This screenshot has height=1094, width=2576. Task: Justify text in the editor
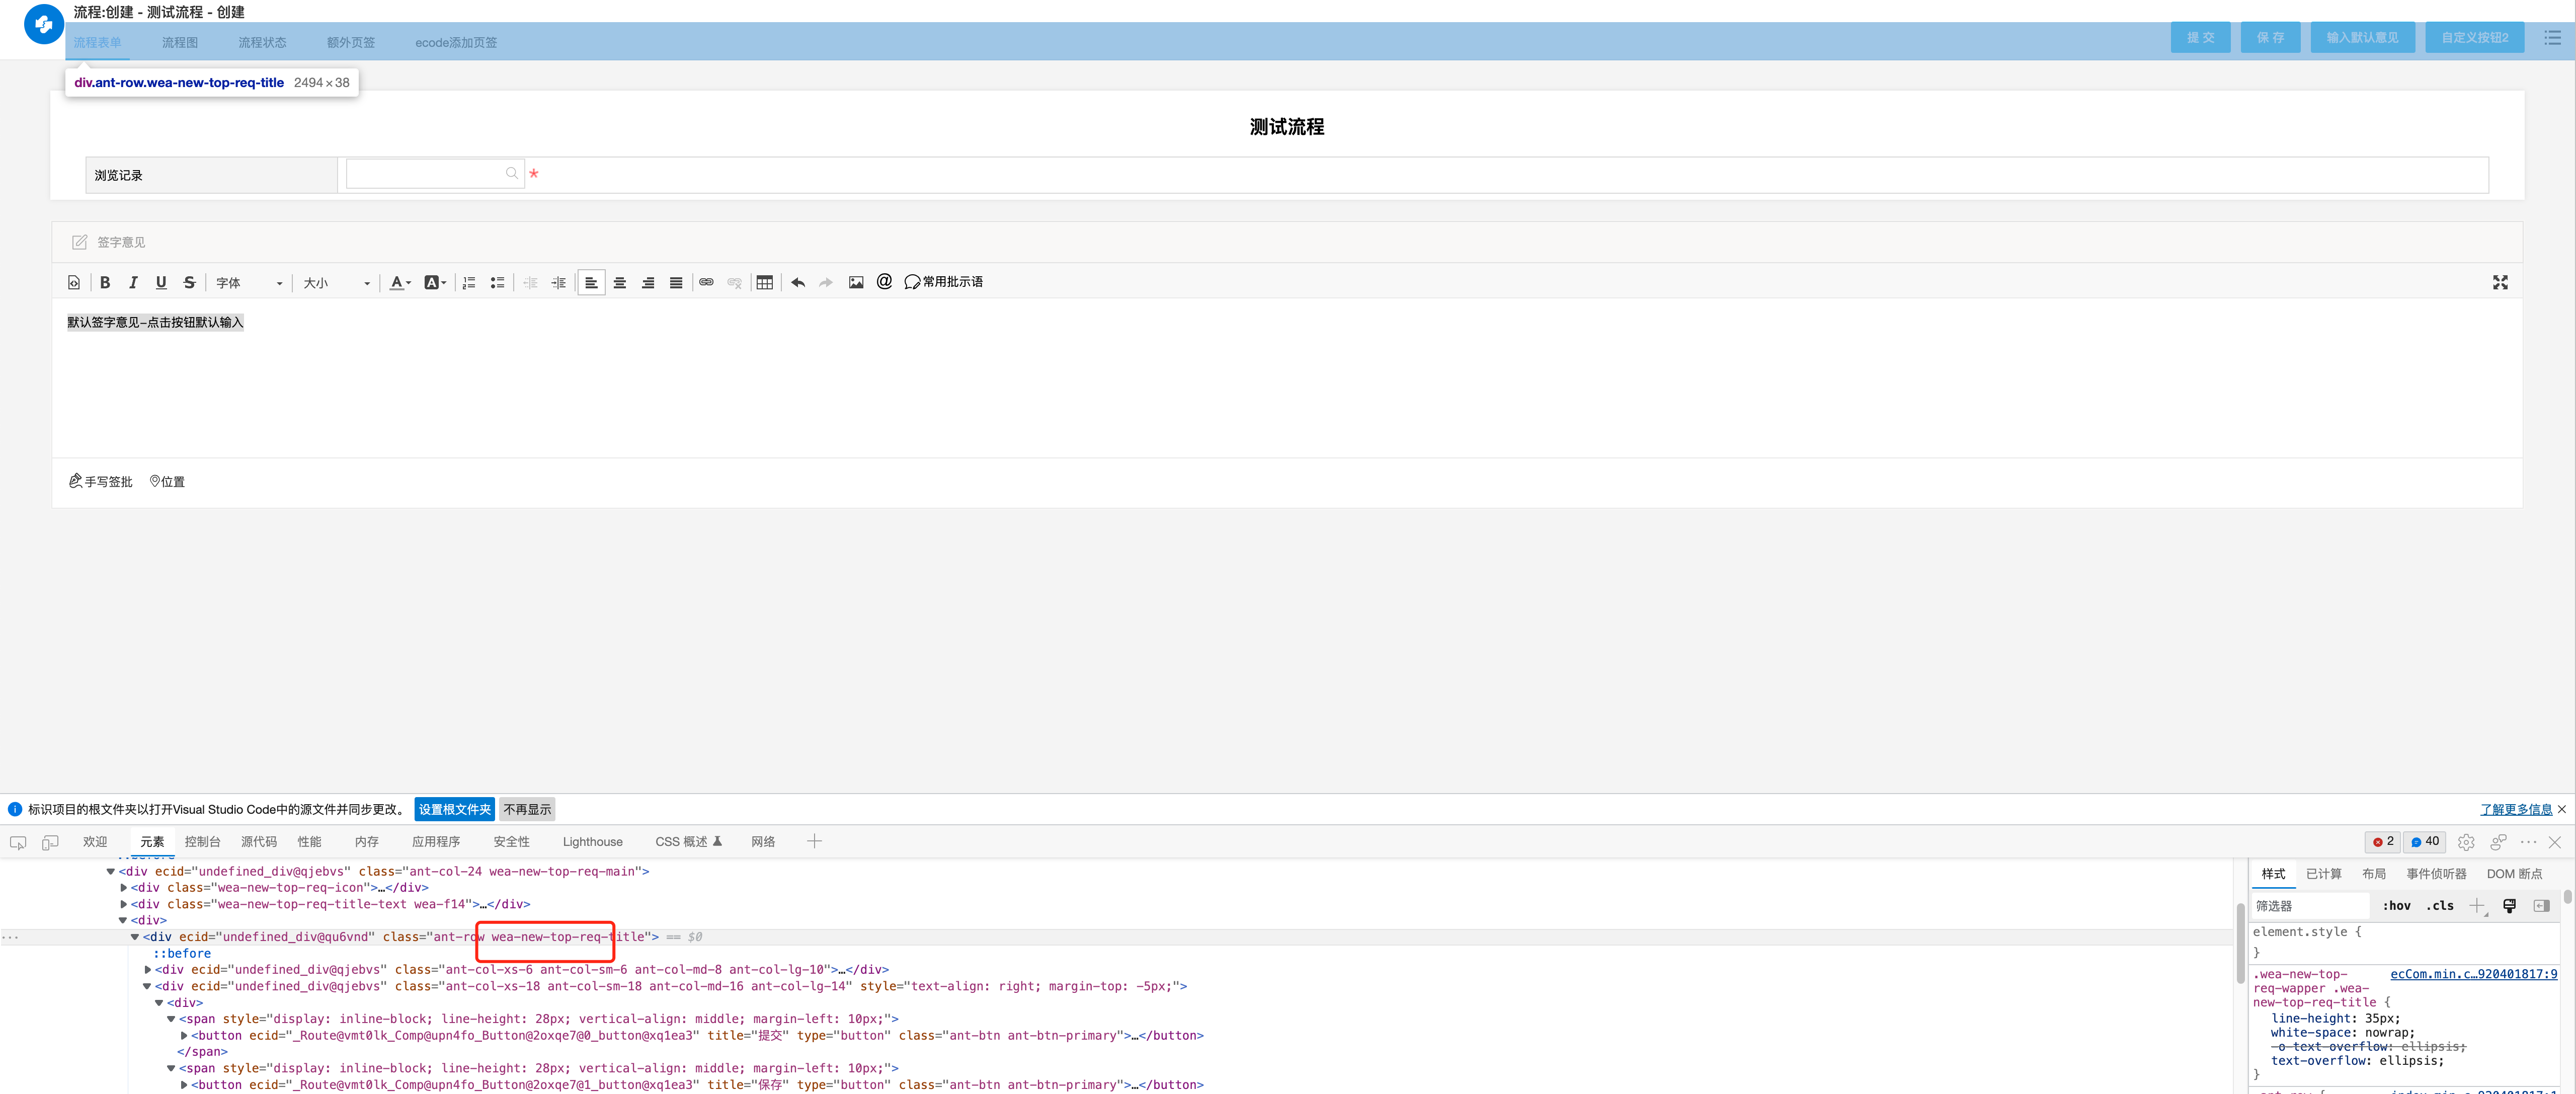click(676, 283)
